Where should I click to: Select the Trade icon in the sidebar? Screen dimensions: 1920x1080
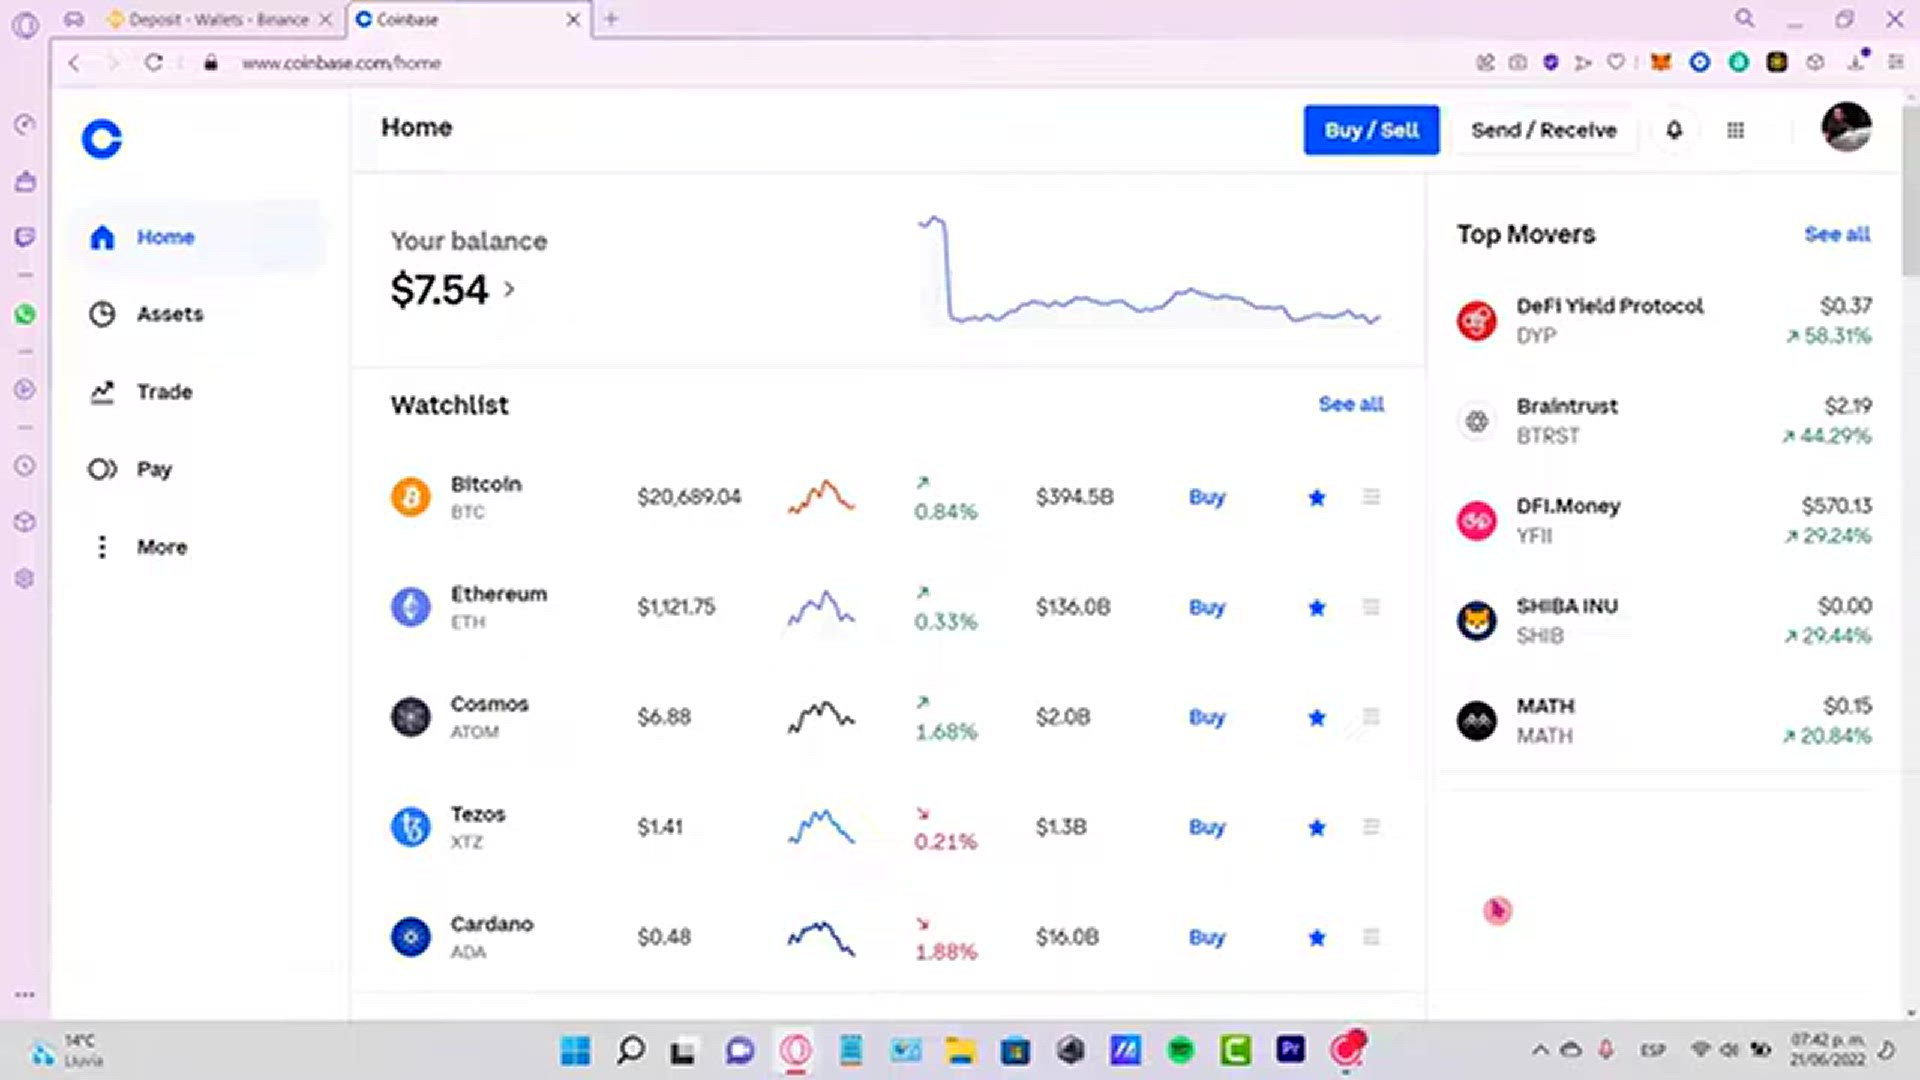[x=102, y=392]
